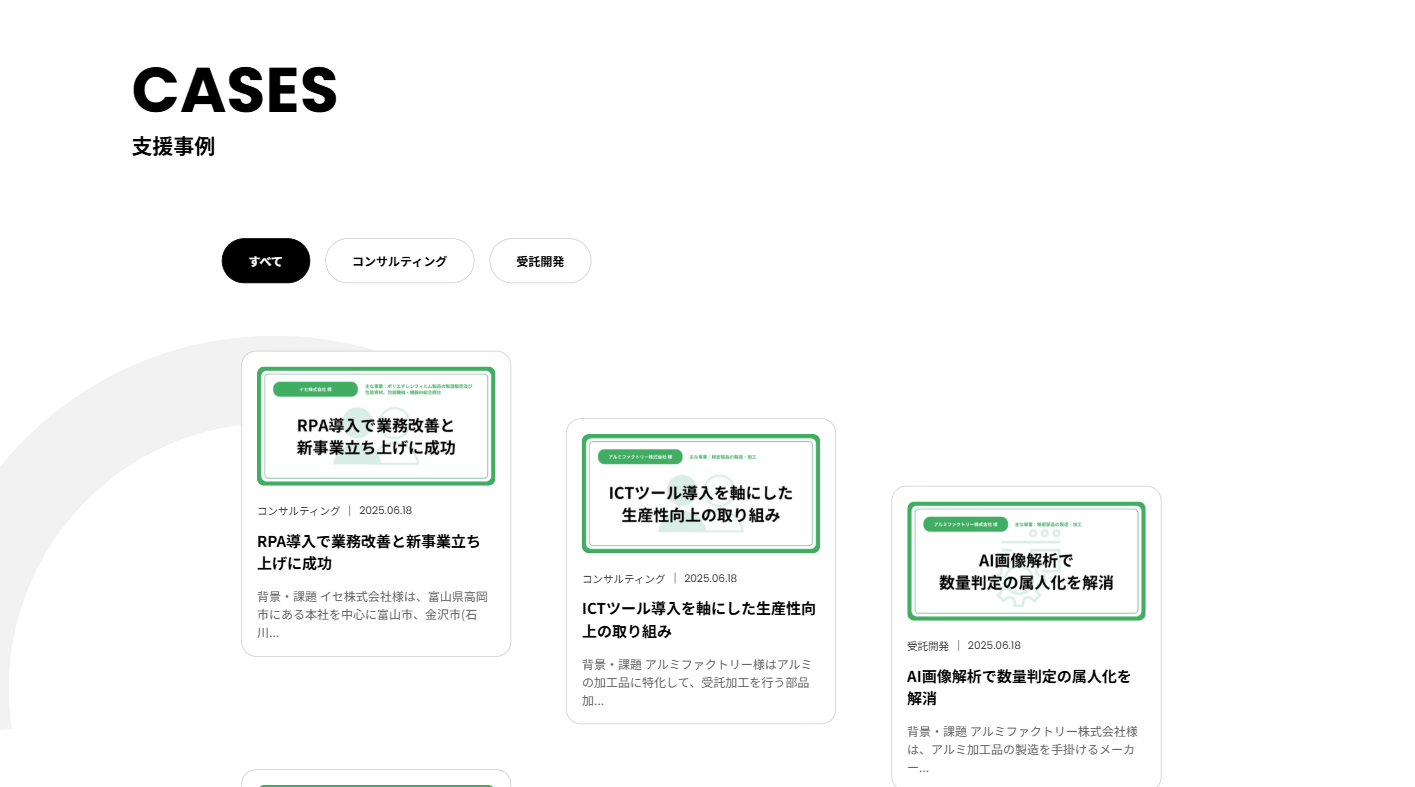Select the すべて filter button
This screenshot has width=1415, height=787.
(265, 261)
